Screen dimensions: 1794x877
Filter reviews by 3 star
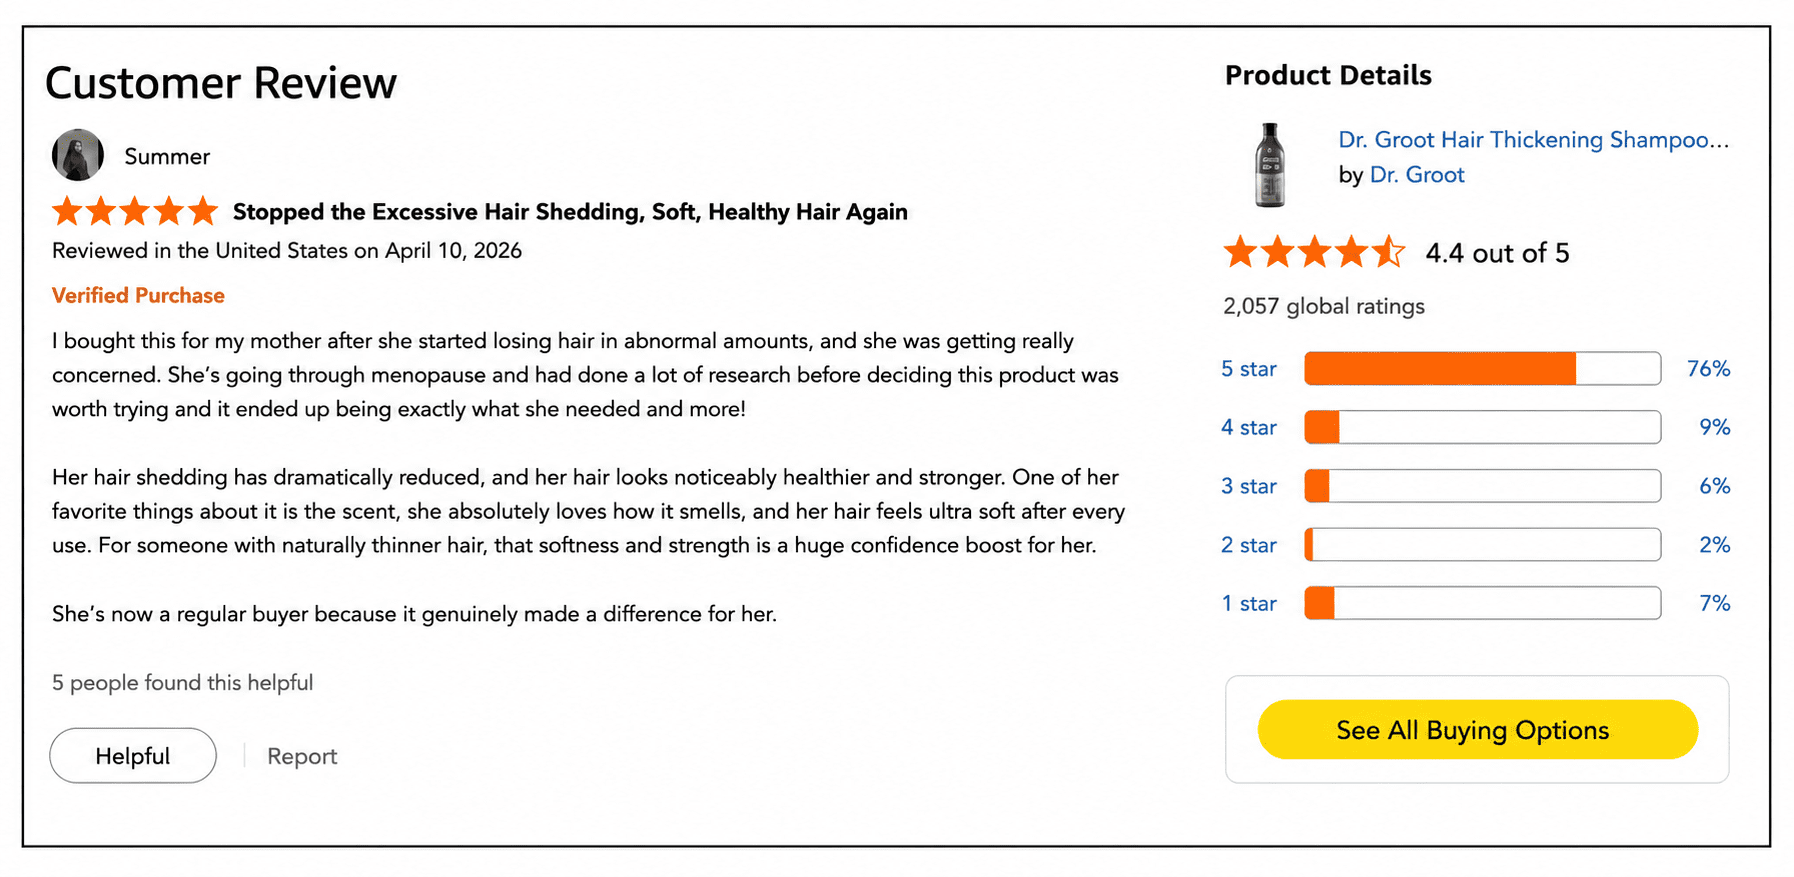(1249, 486)
